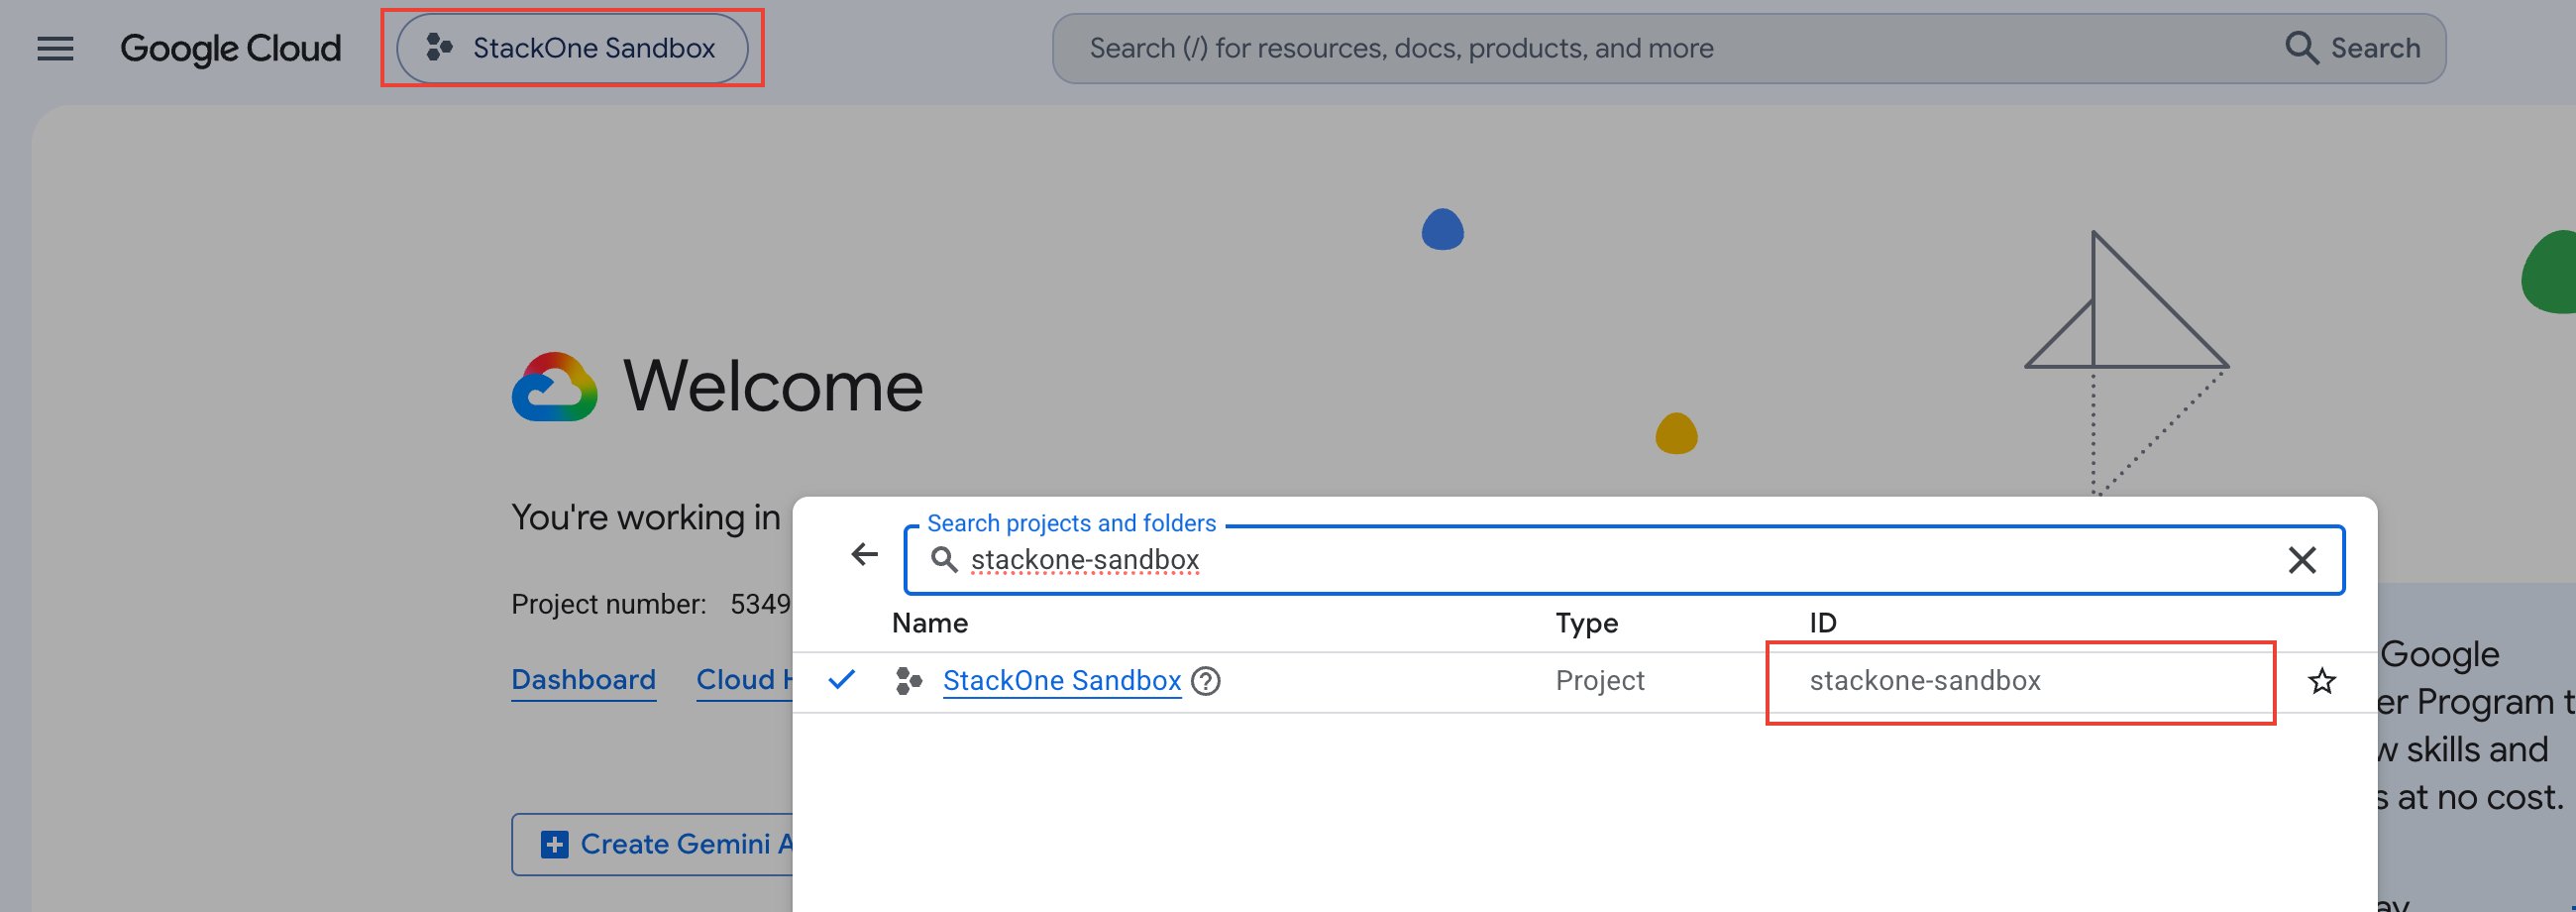Click the projects and folders search field
Screen dimensions: 2576x912
click(1624, 560)
